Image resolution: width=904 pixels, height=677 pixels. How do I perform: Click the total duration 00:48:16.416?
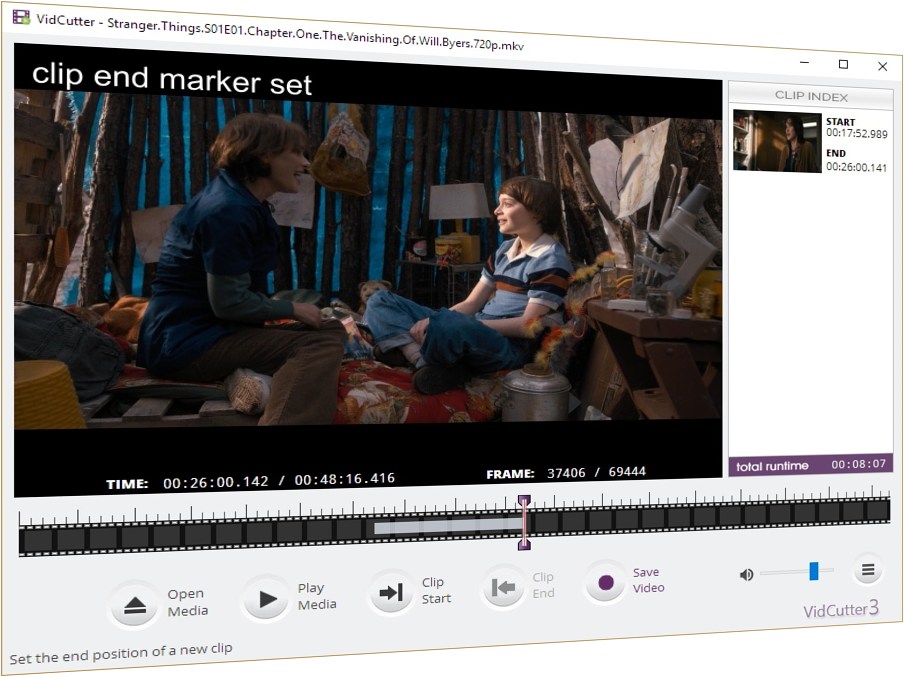[345, 479]
